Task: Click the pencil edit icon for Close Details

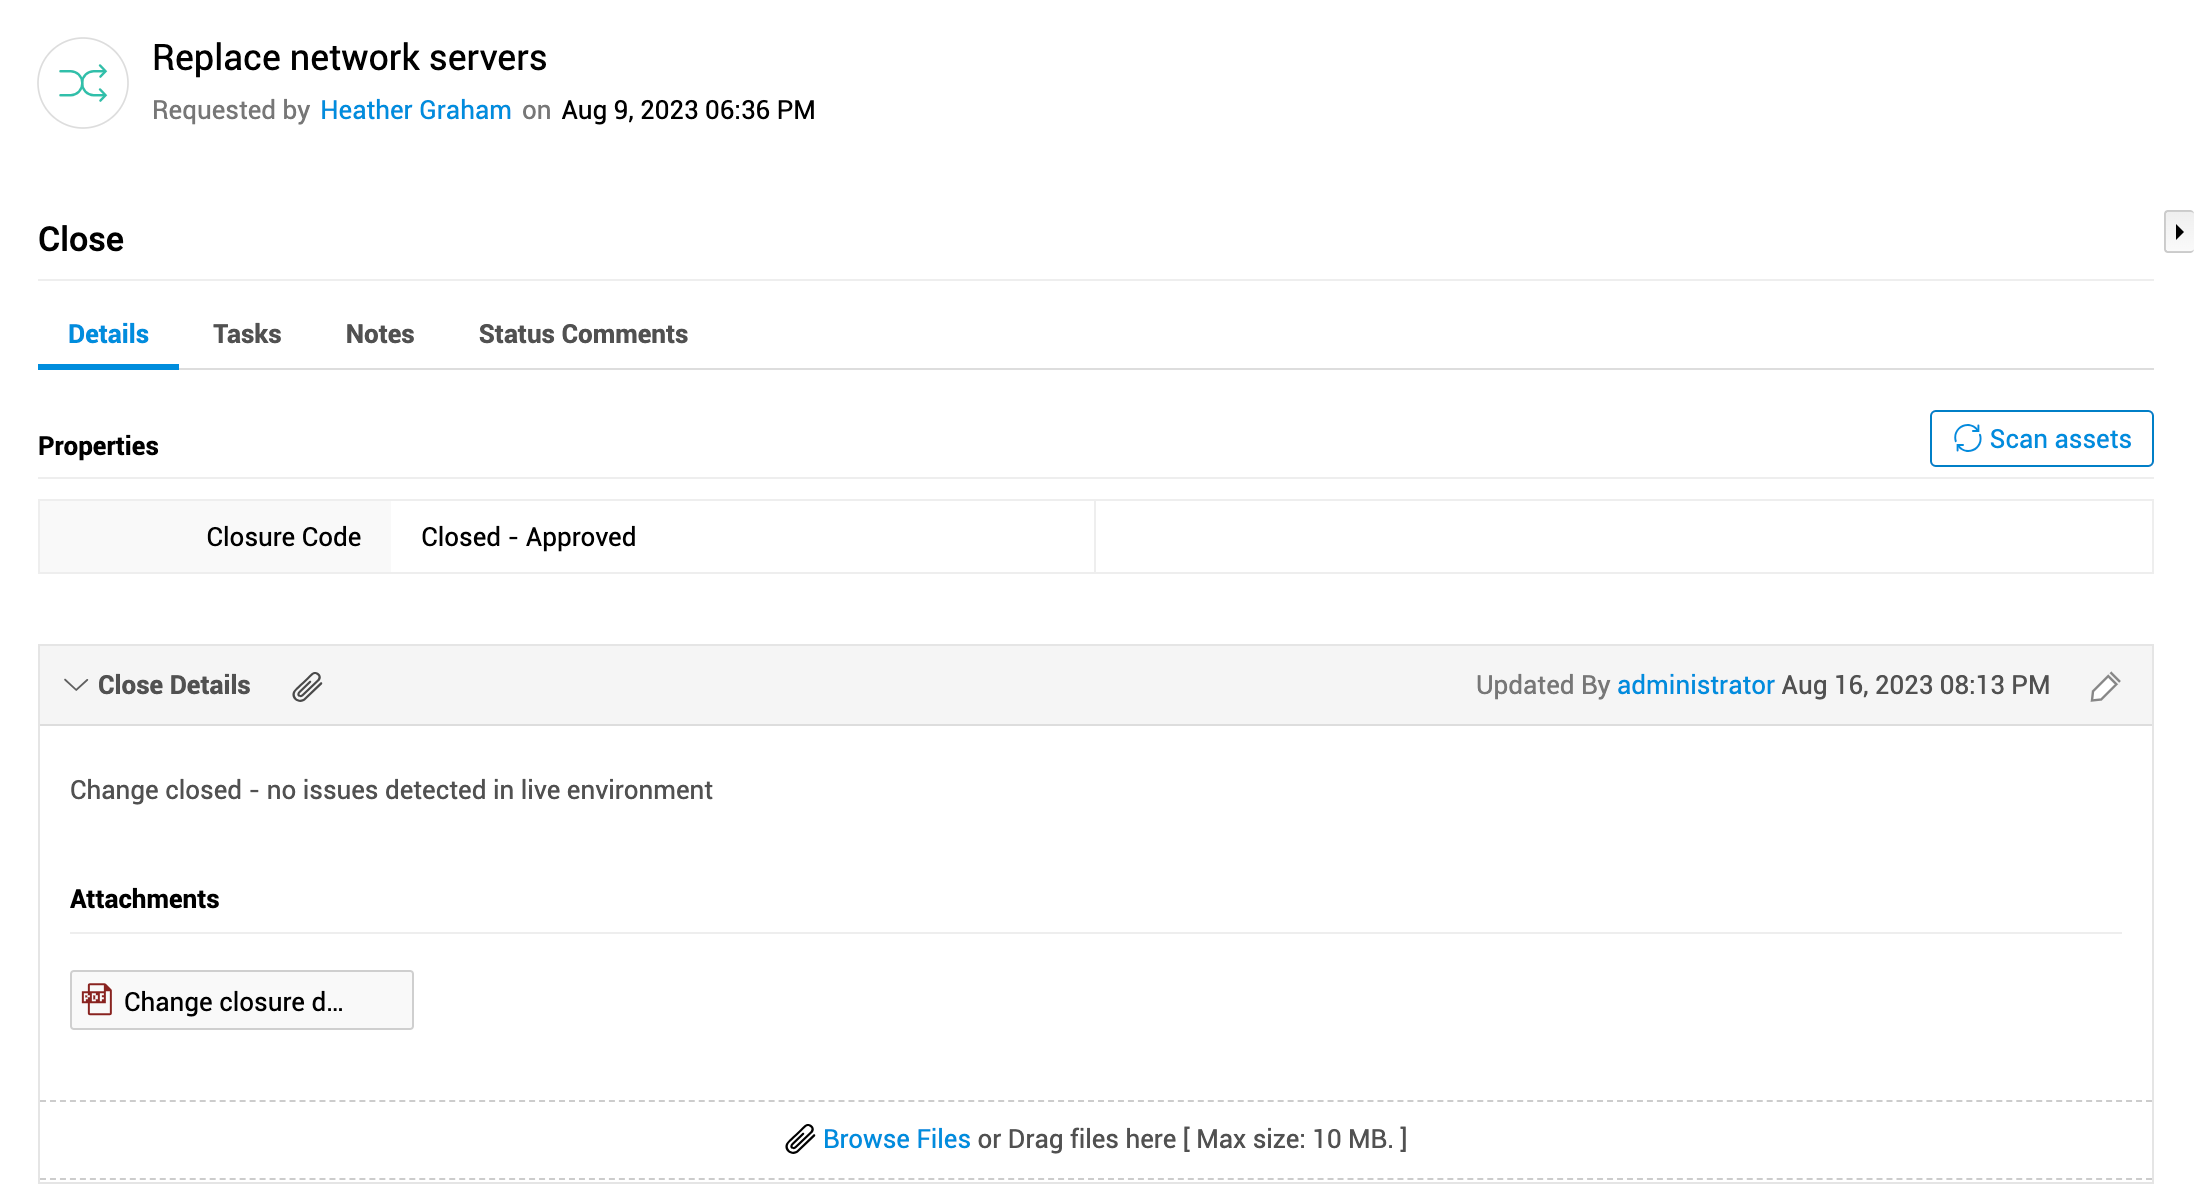Action: (2105, 686)
